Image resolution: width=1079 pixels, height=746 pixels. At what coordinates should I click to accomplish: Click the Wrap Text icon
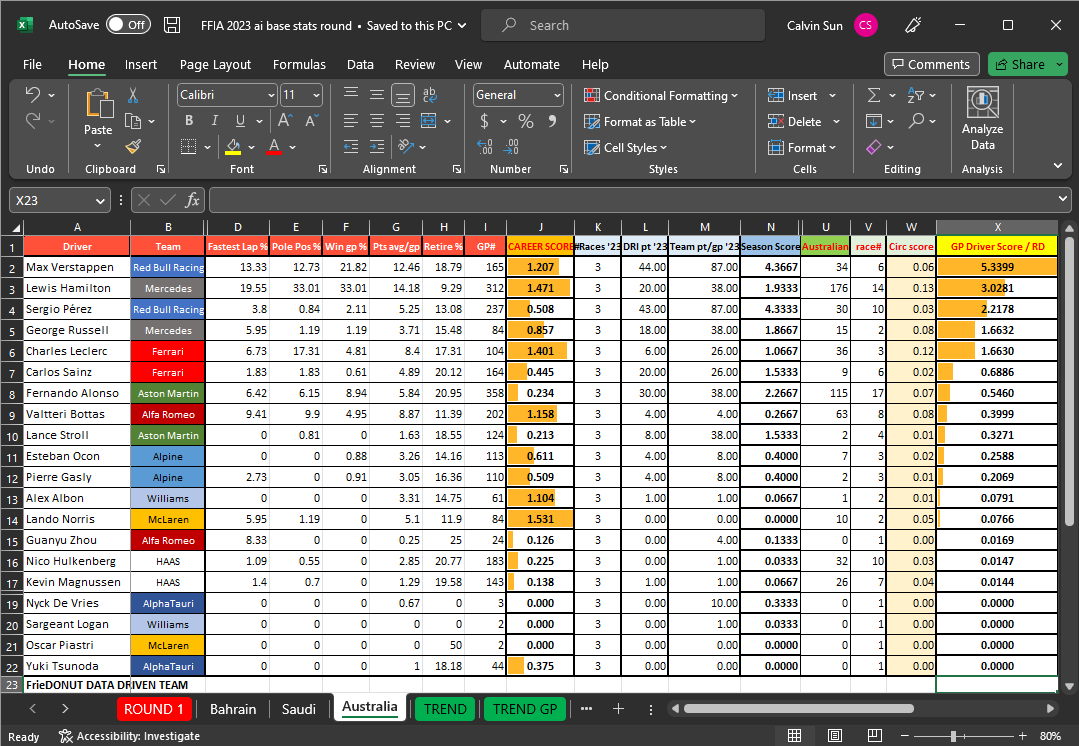pos(430,95)
